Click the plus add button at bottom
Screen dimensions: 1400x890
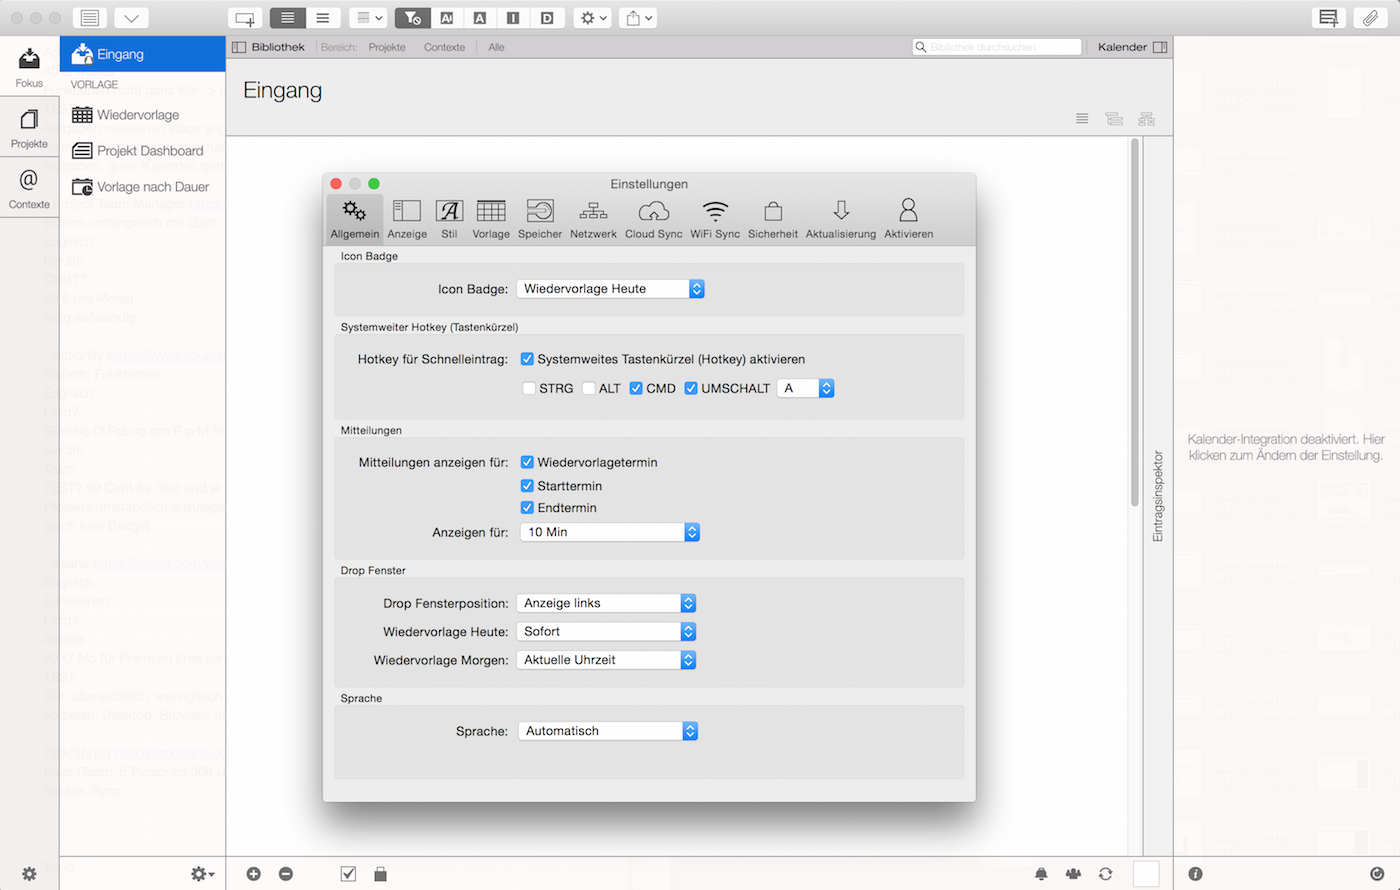tap(254, 874)
